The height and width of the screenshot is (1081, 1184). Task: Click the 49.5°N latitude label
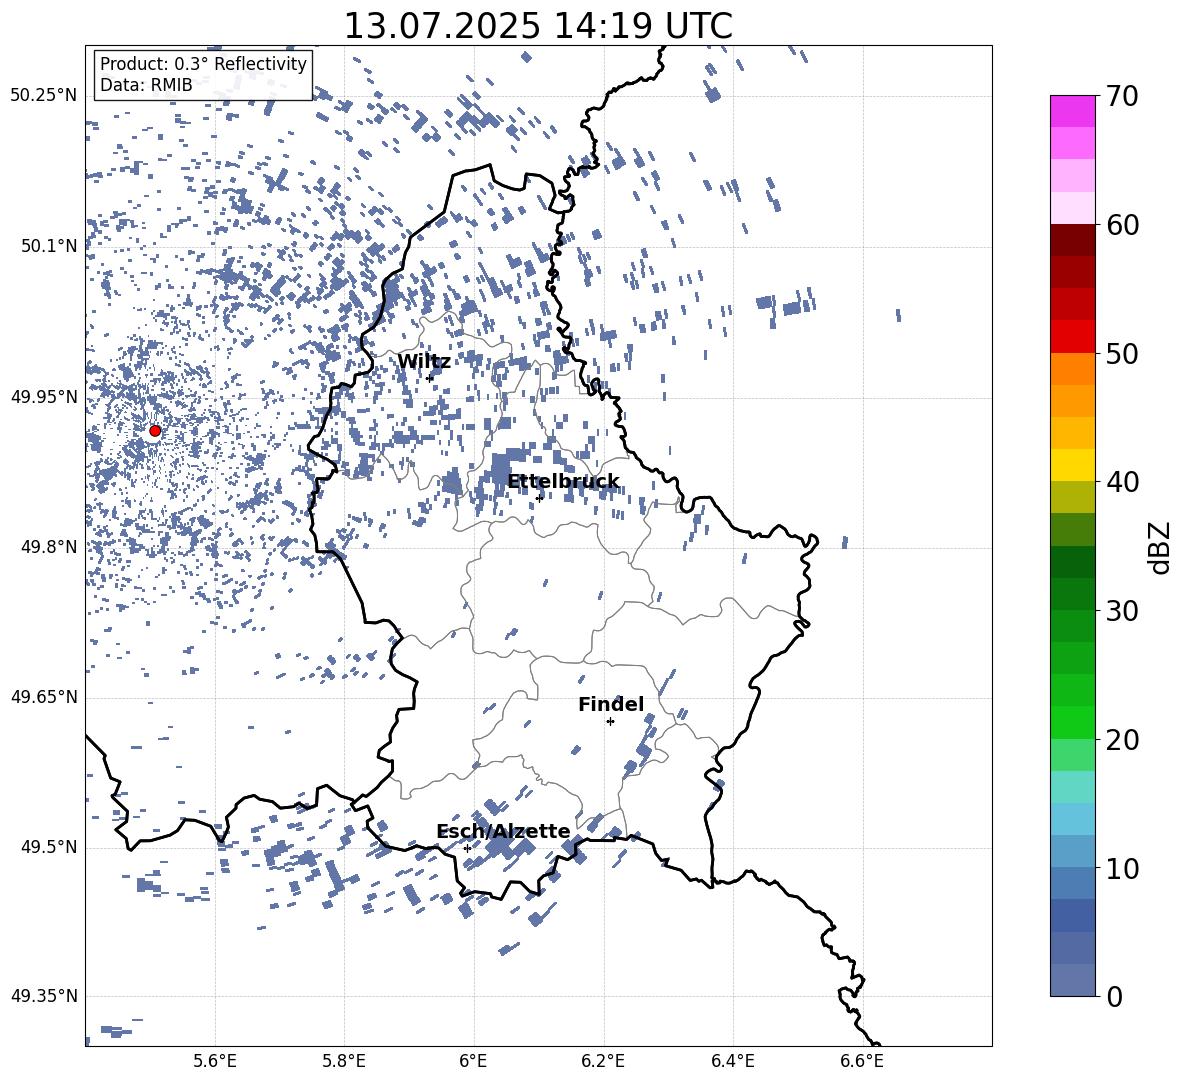coord(50,847)
